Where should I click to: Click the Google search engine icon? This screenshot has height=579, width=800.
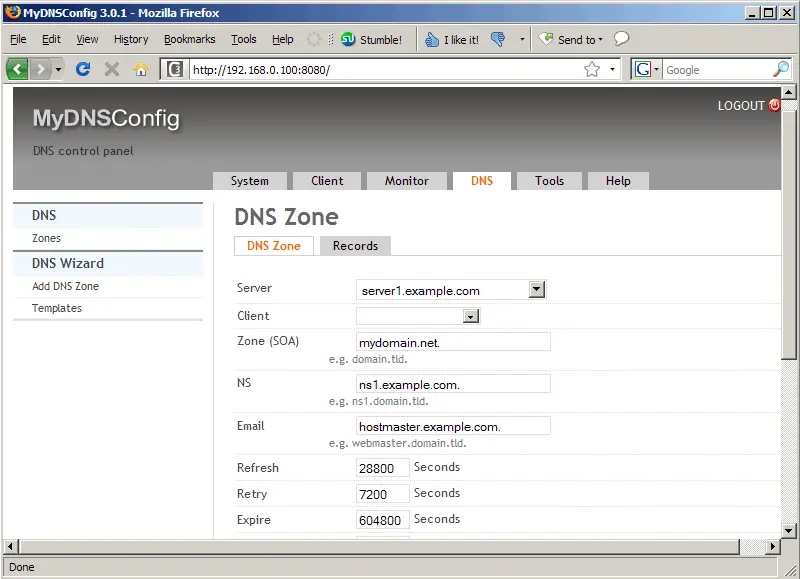[x=642, y=69]
